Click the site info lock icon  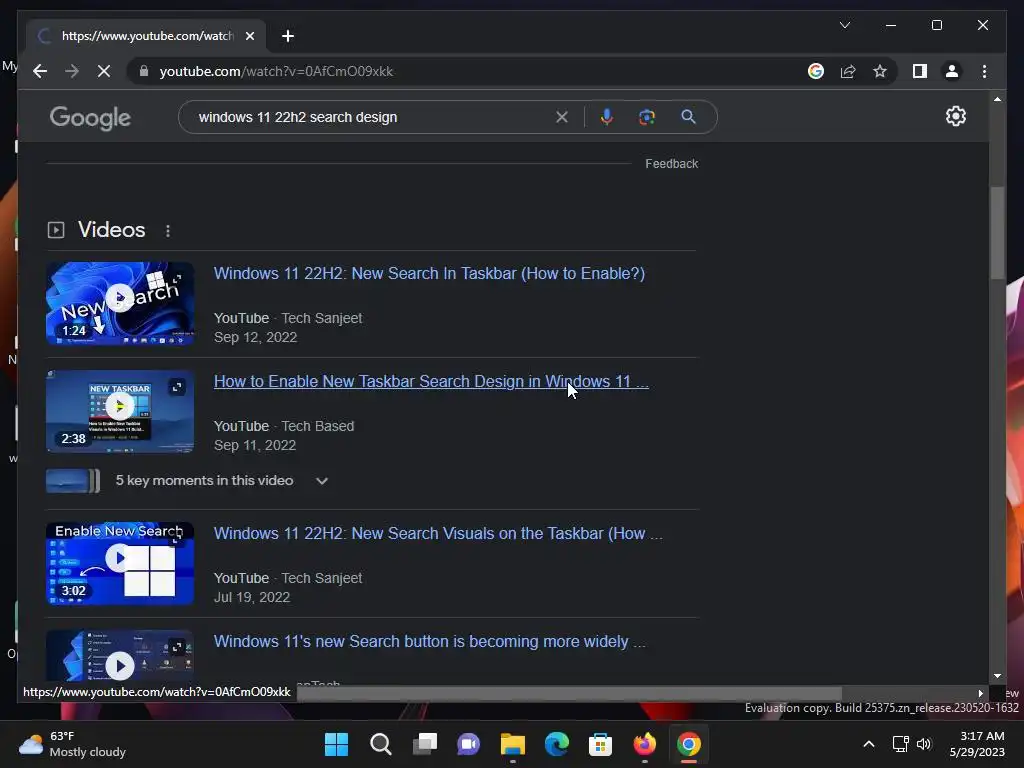coord(144,71)
